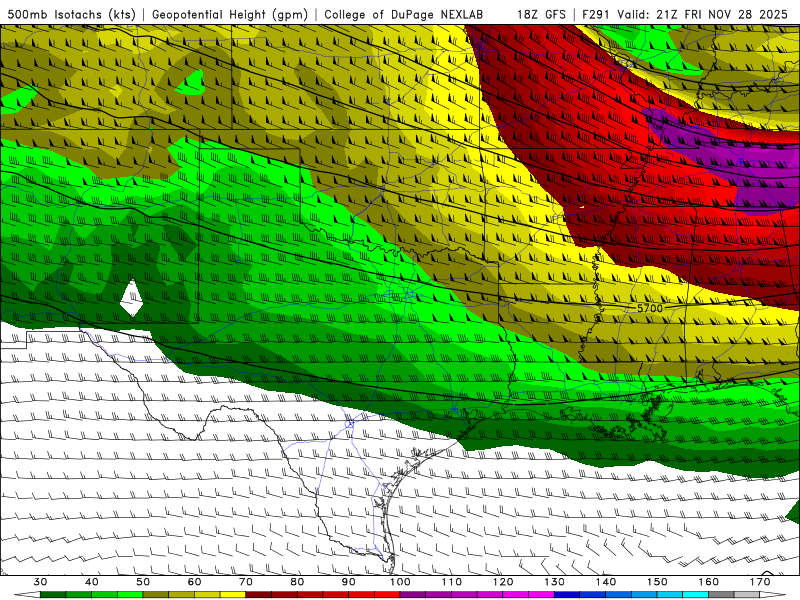
Task: Click the "Valid: 21Z FRI NOV 28 2025" text
Action: (x=703, y=15)
